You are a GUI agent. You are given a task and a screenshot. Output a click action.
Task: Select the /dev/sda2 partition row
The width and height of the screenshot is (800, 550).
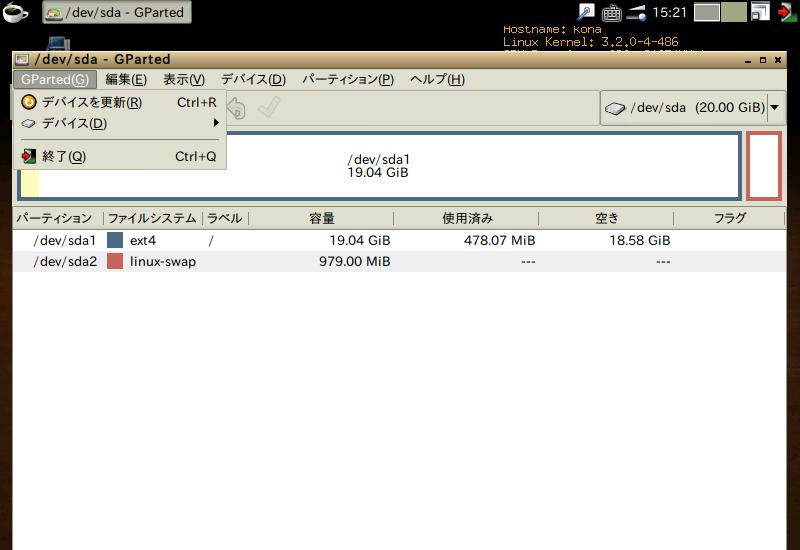click(399, 261)
